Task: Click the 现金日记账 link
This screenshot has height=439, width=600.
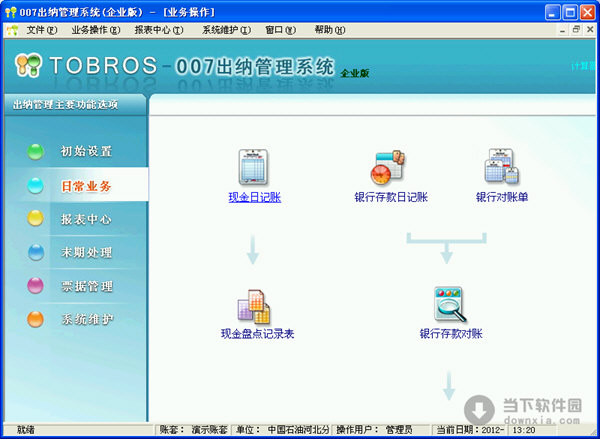Action: [x=254, y=197]
